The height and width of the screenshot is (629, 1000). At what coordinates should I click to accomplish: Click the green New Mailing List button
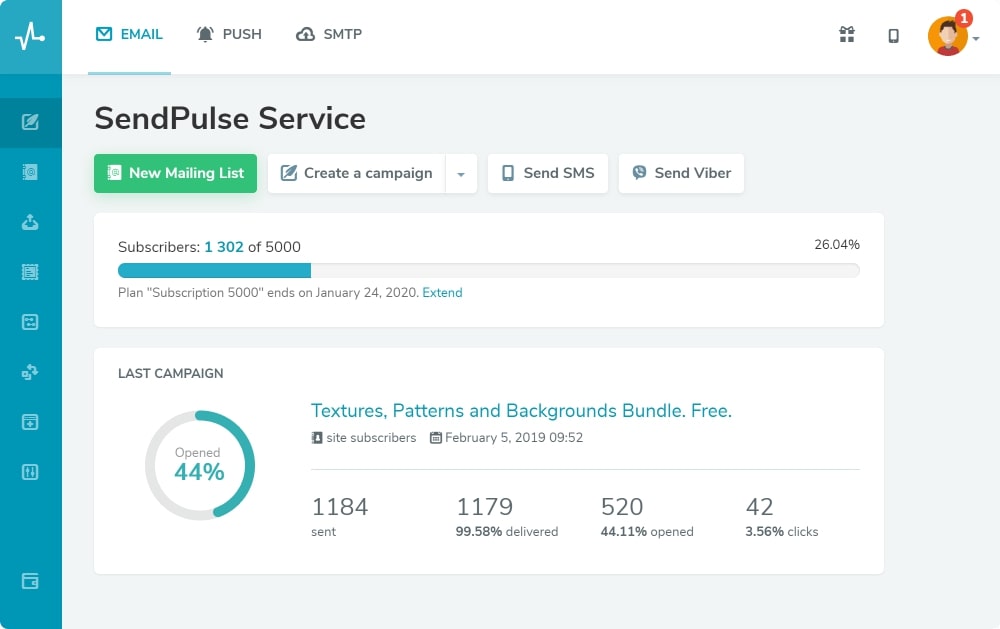tap(175, 173)
